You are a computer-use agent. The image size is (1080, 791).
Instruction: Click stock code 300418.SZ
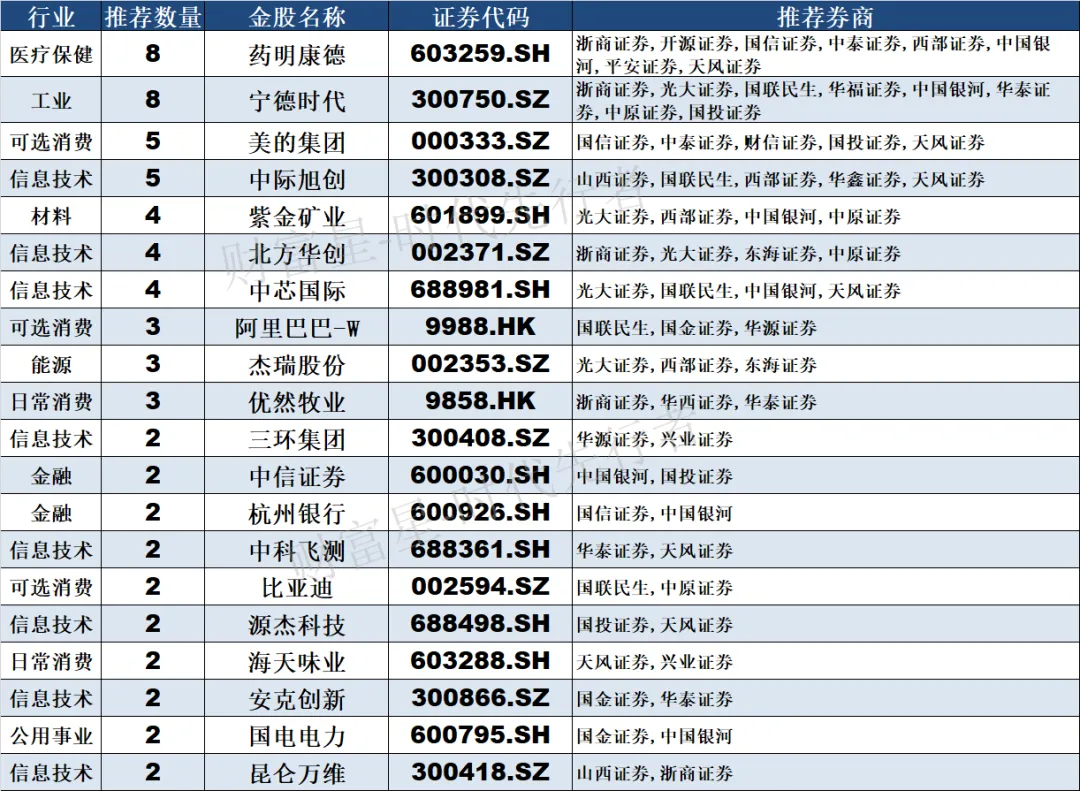point(480,774)
